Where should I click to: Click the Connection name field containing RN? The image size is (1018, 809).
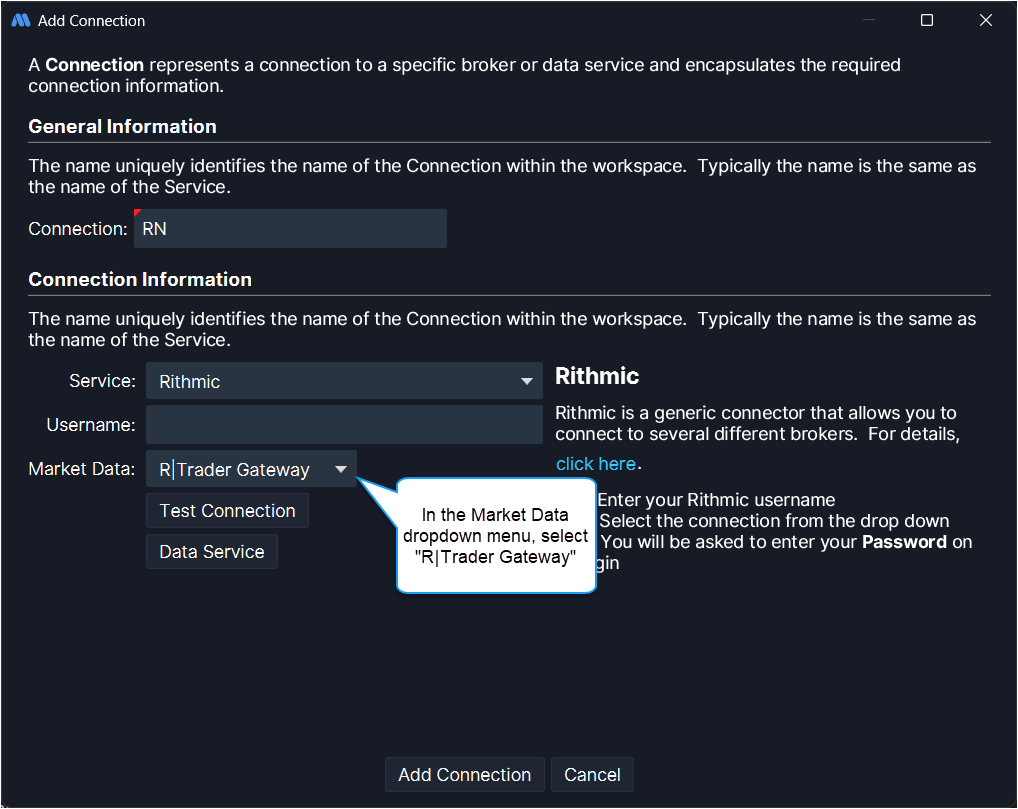pyautogui.click(x=290, y=229)
